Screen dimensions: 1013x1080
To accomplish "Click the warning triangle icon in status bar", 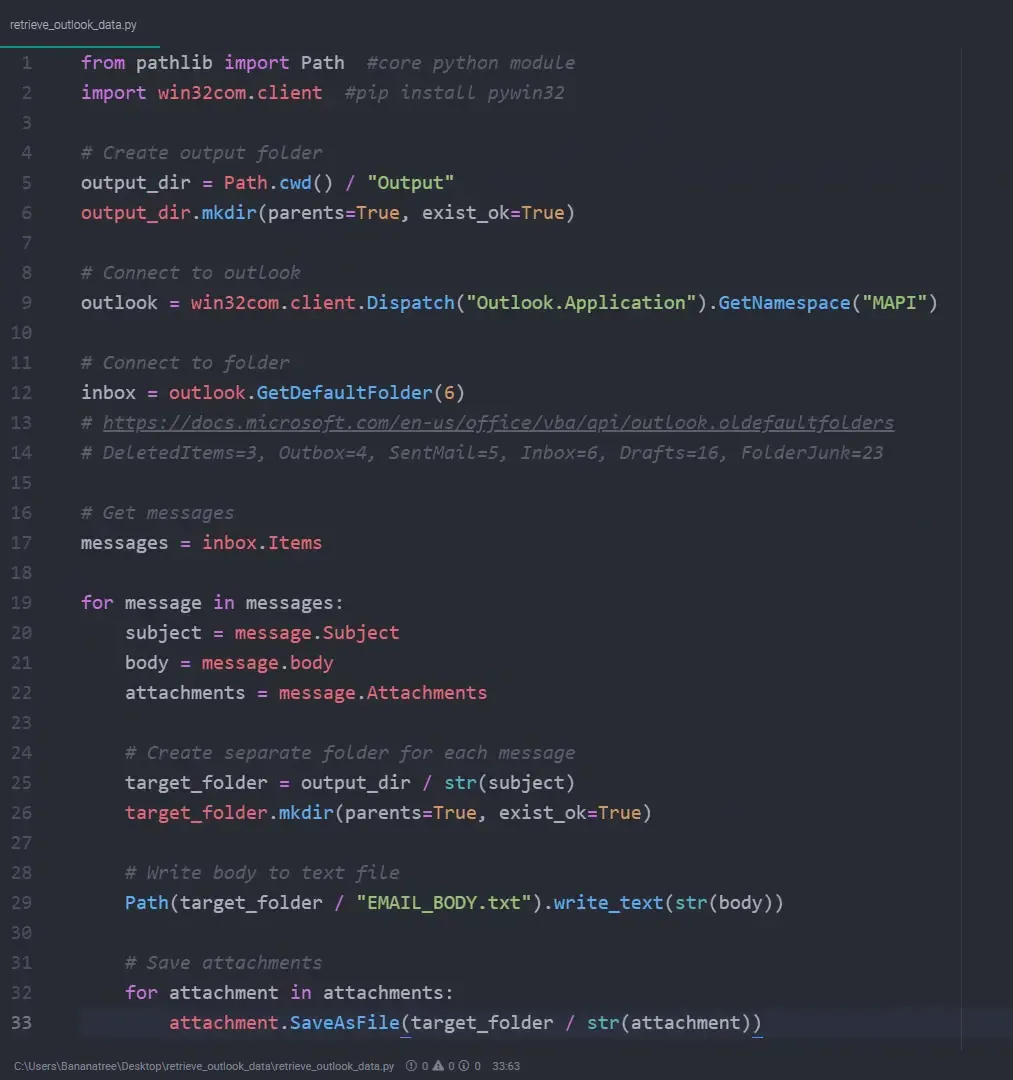I will [438, 1066].
